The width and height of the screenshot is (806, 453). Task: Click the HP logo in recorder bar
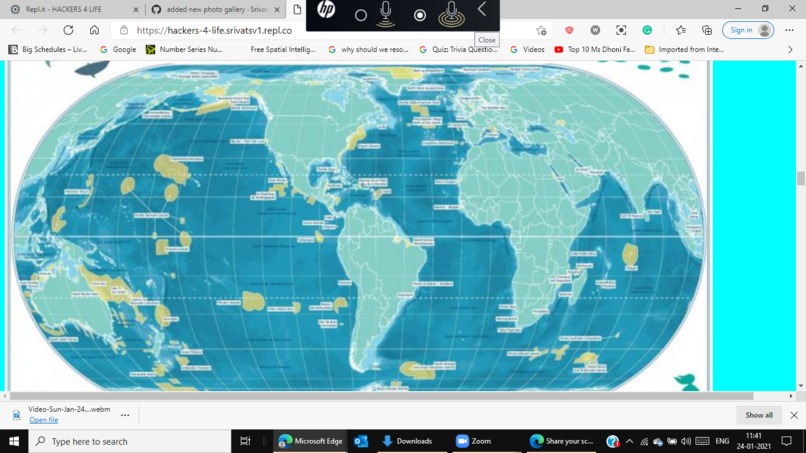pyautogui.click(x=326, y=9)
